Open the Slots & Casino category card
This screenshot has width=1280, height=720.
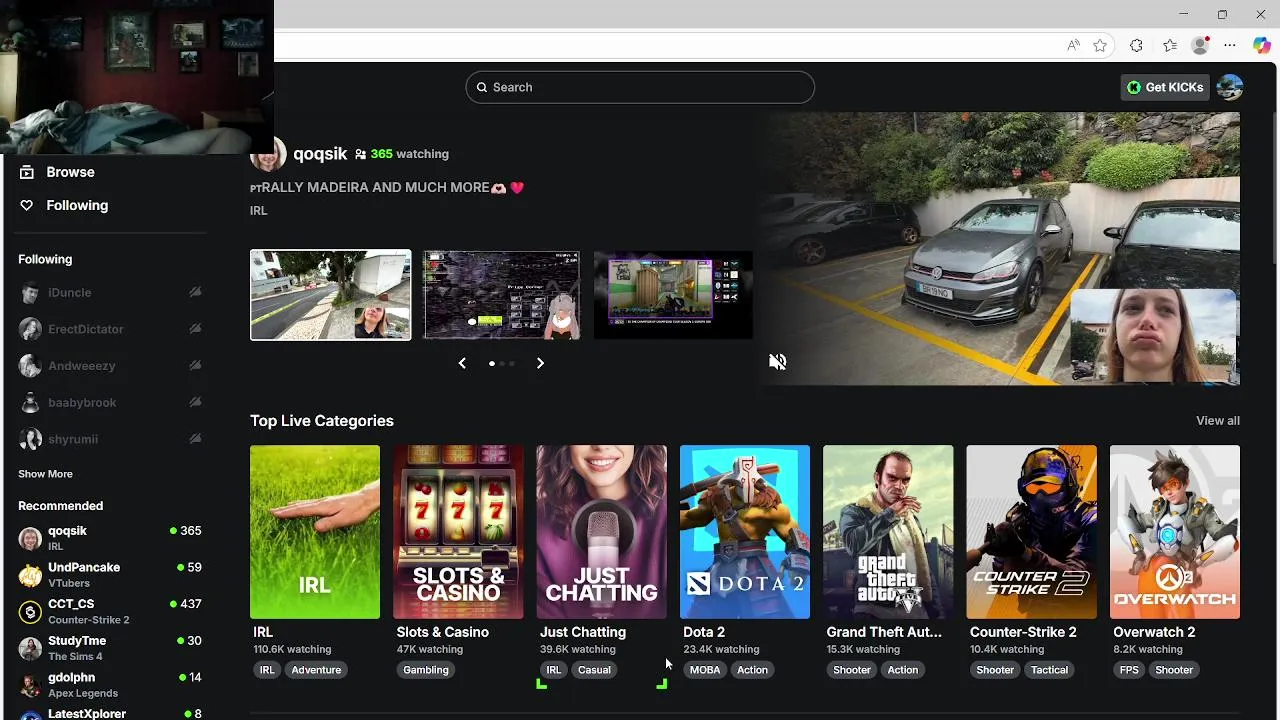[458, 532]
